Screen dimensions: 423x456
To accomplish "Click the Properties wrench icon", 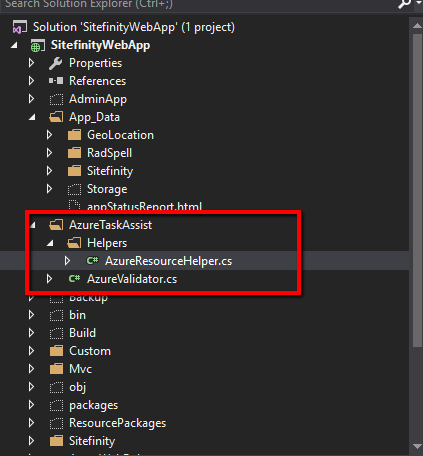I will [56, 63].
